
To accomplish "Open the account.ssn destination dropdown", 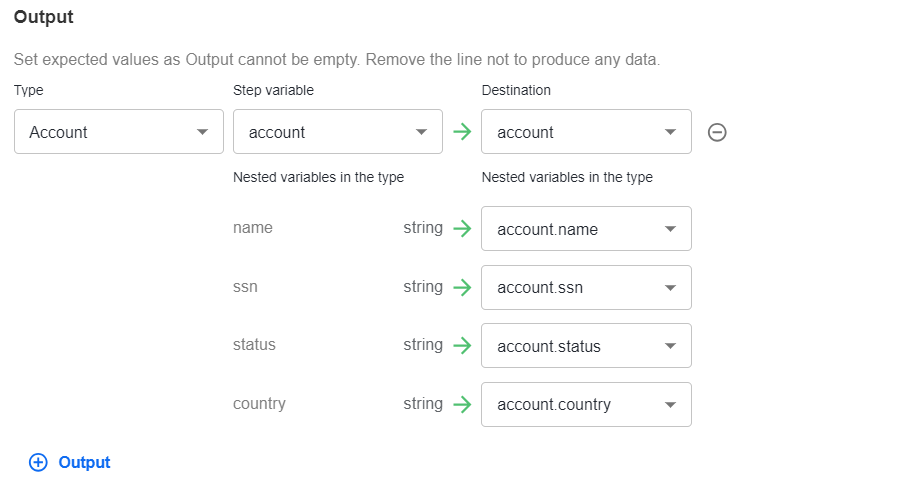I will (586, 287).
